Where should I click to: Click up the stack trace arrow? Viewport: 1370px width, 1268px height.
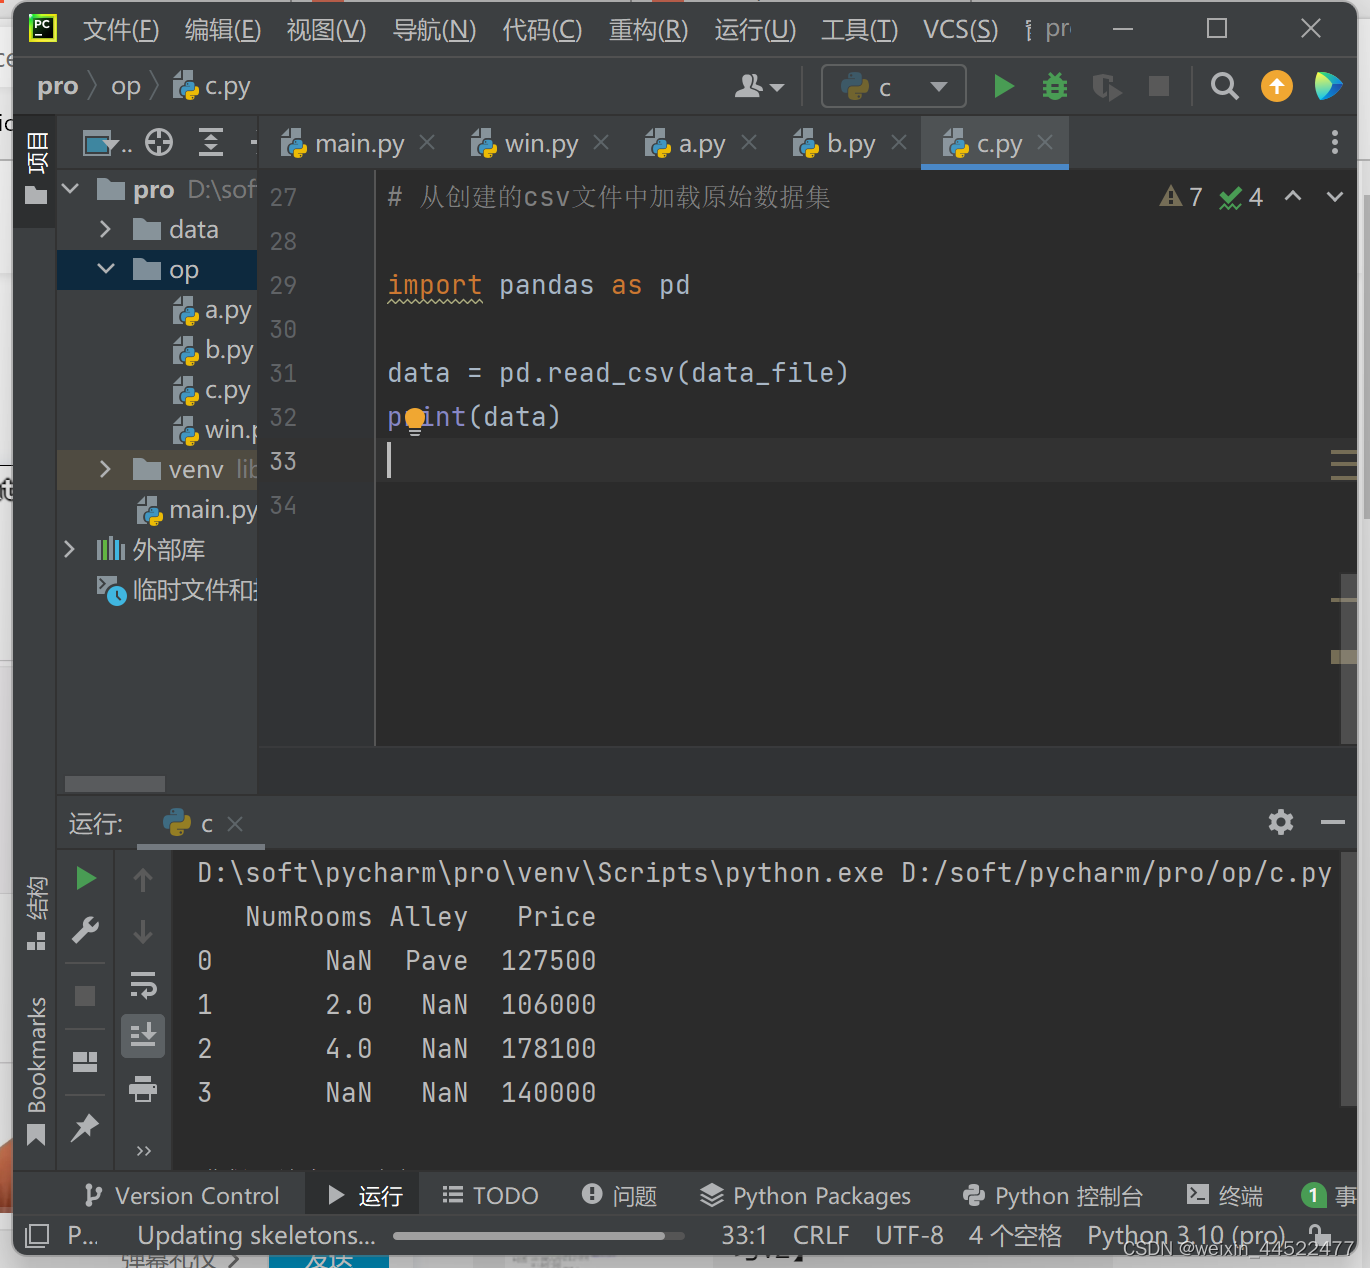[x=143, y=880]
